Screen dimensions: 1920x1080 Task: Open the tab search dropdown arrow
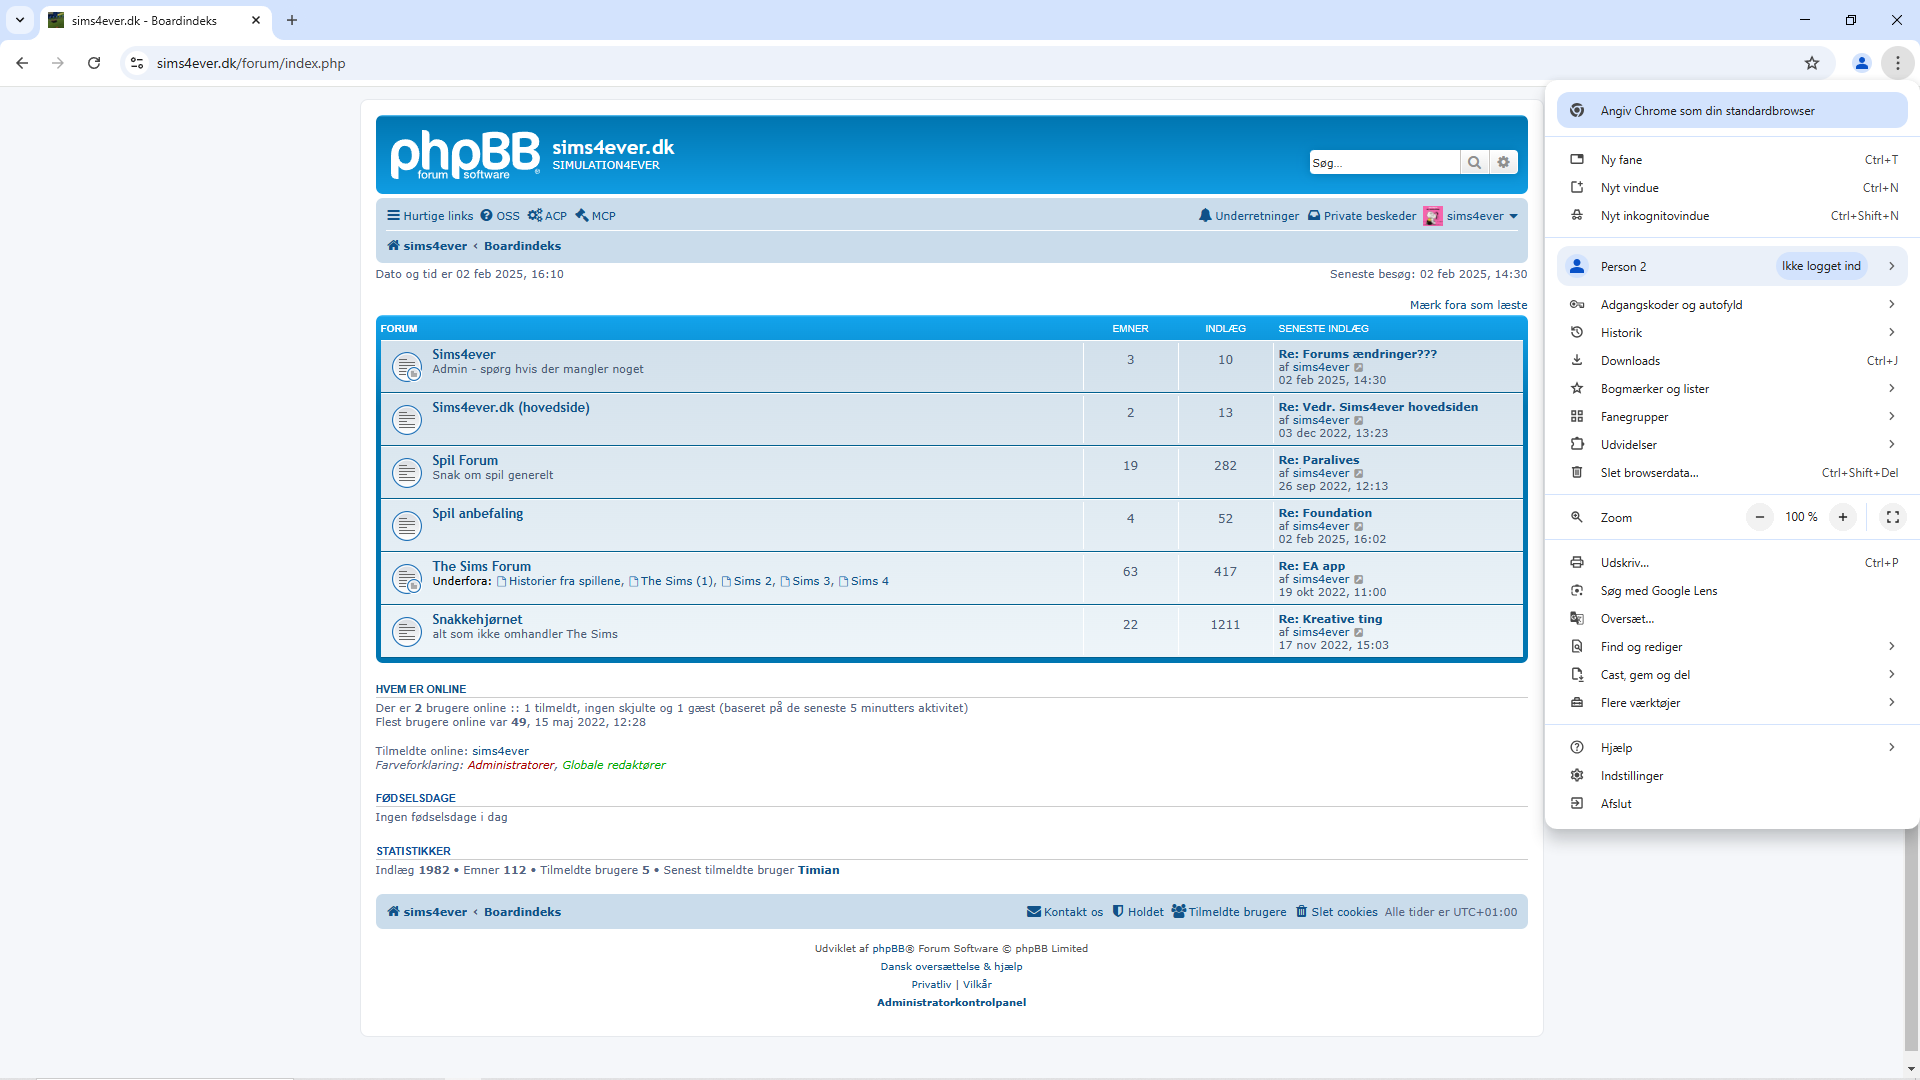click(x=20, y=20)
